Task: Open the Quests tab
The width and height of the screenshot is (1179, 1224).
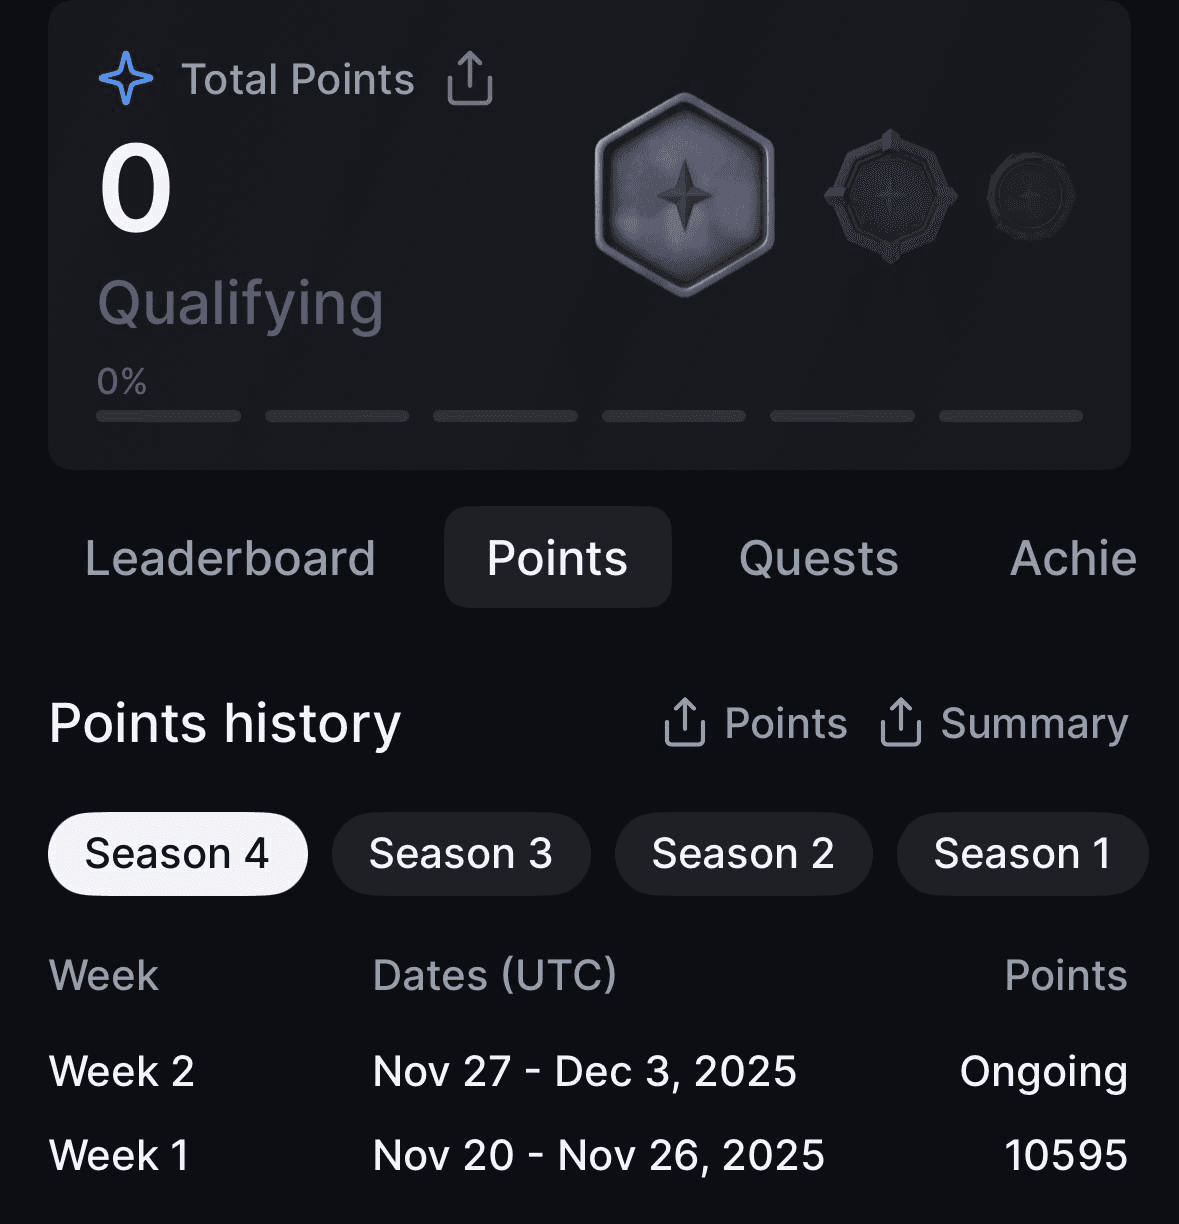Action: (x=818, y=558)
